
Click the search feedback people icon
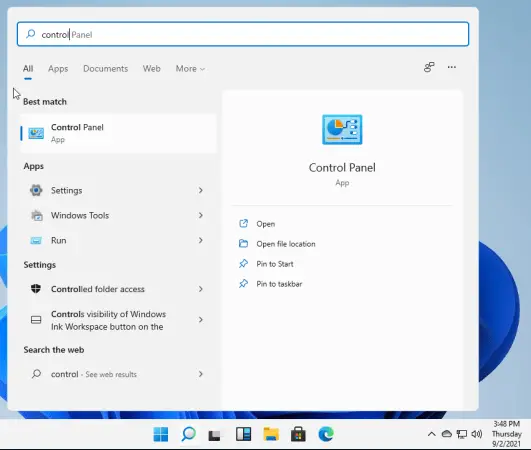pyautogui.click(x=429, y=67)
